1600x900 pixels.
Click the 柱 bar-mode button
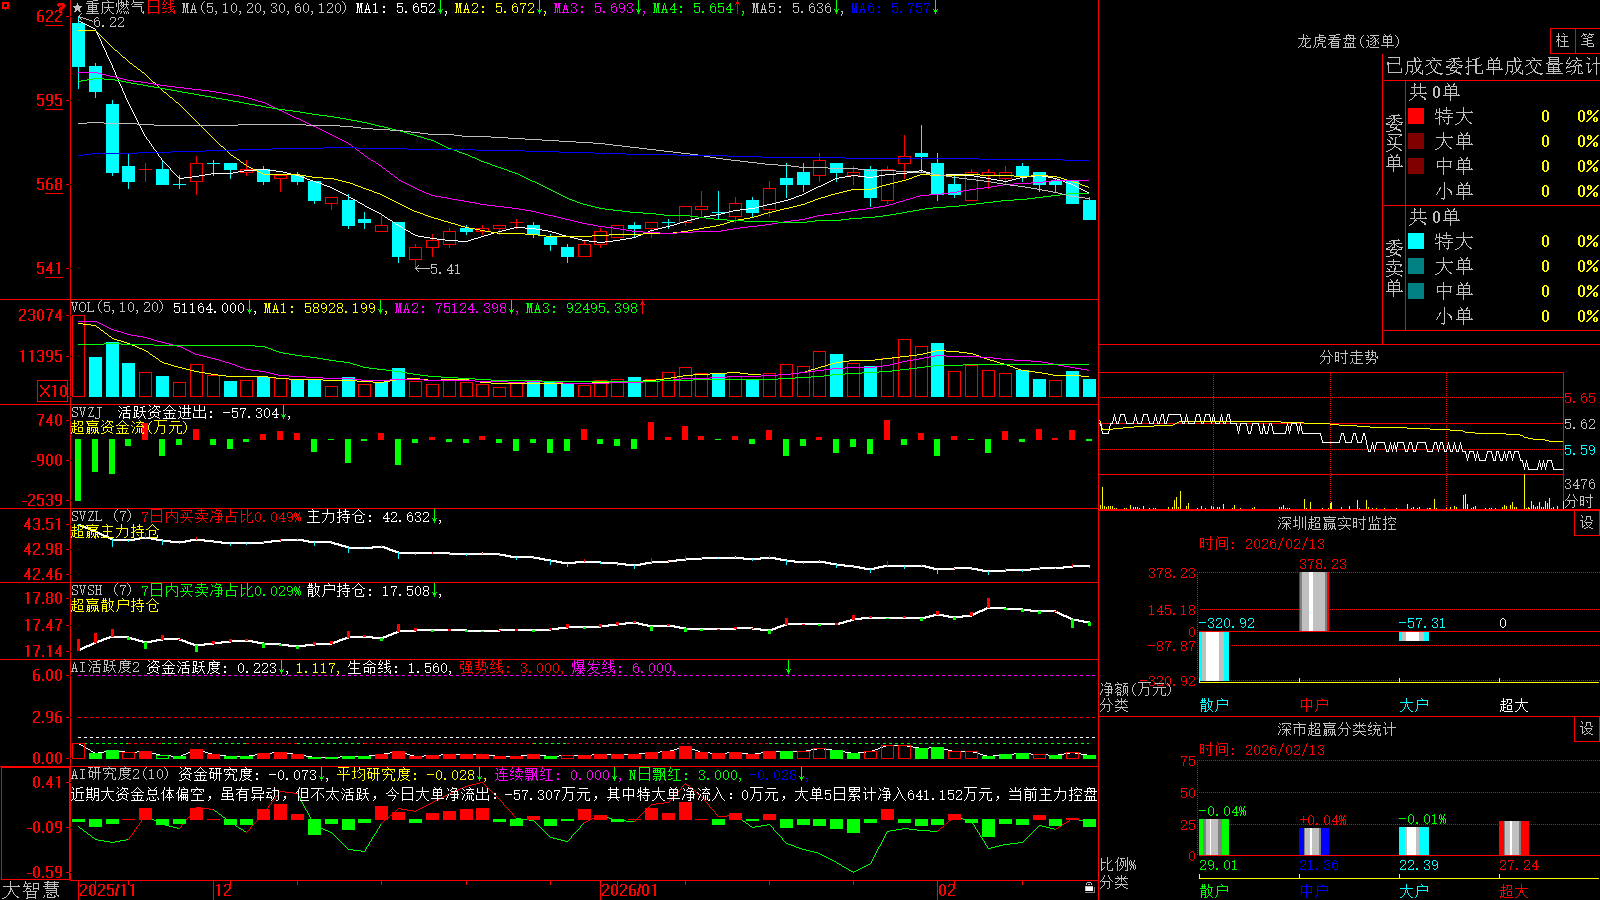point(1562,41)
